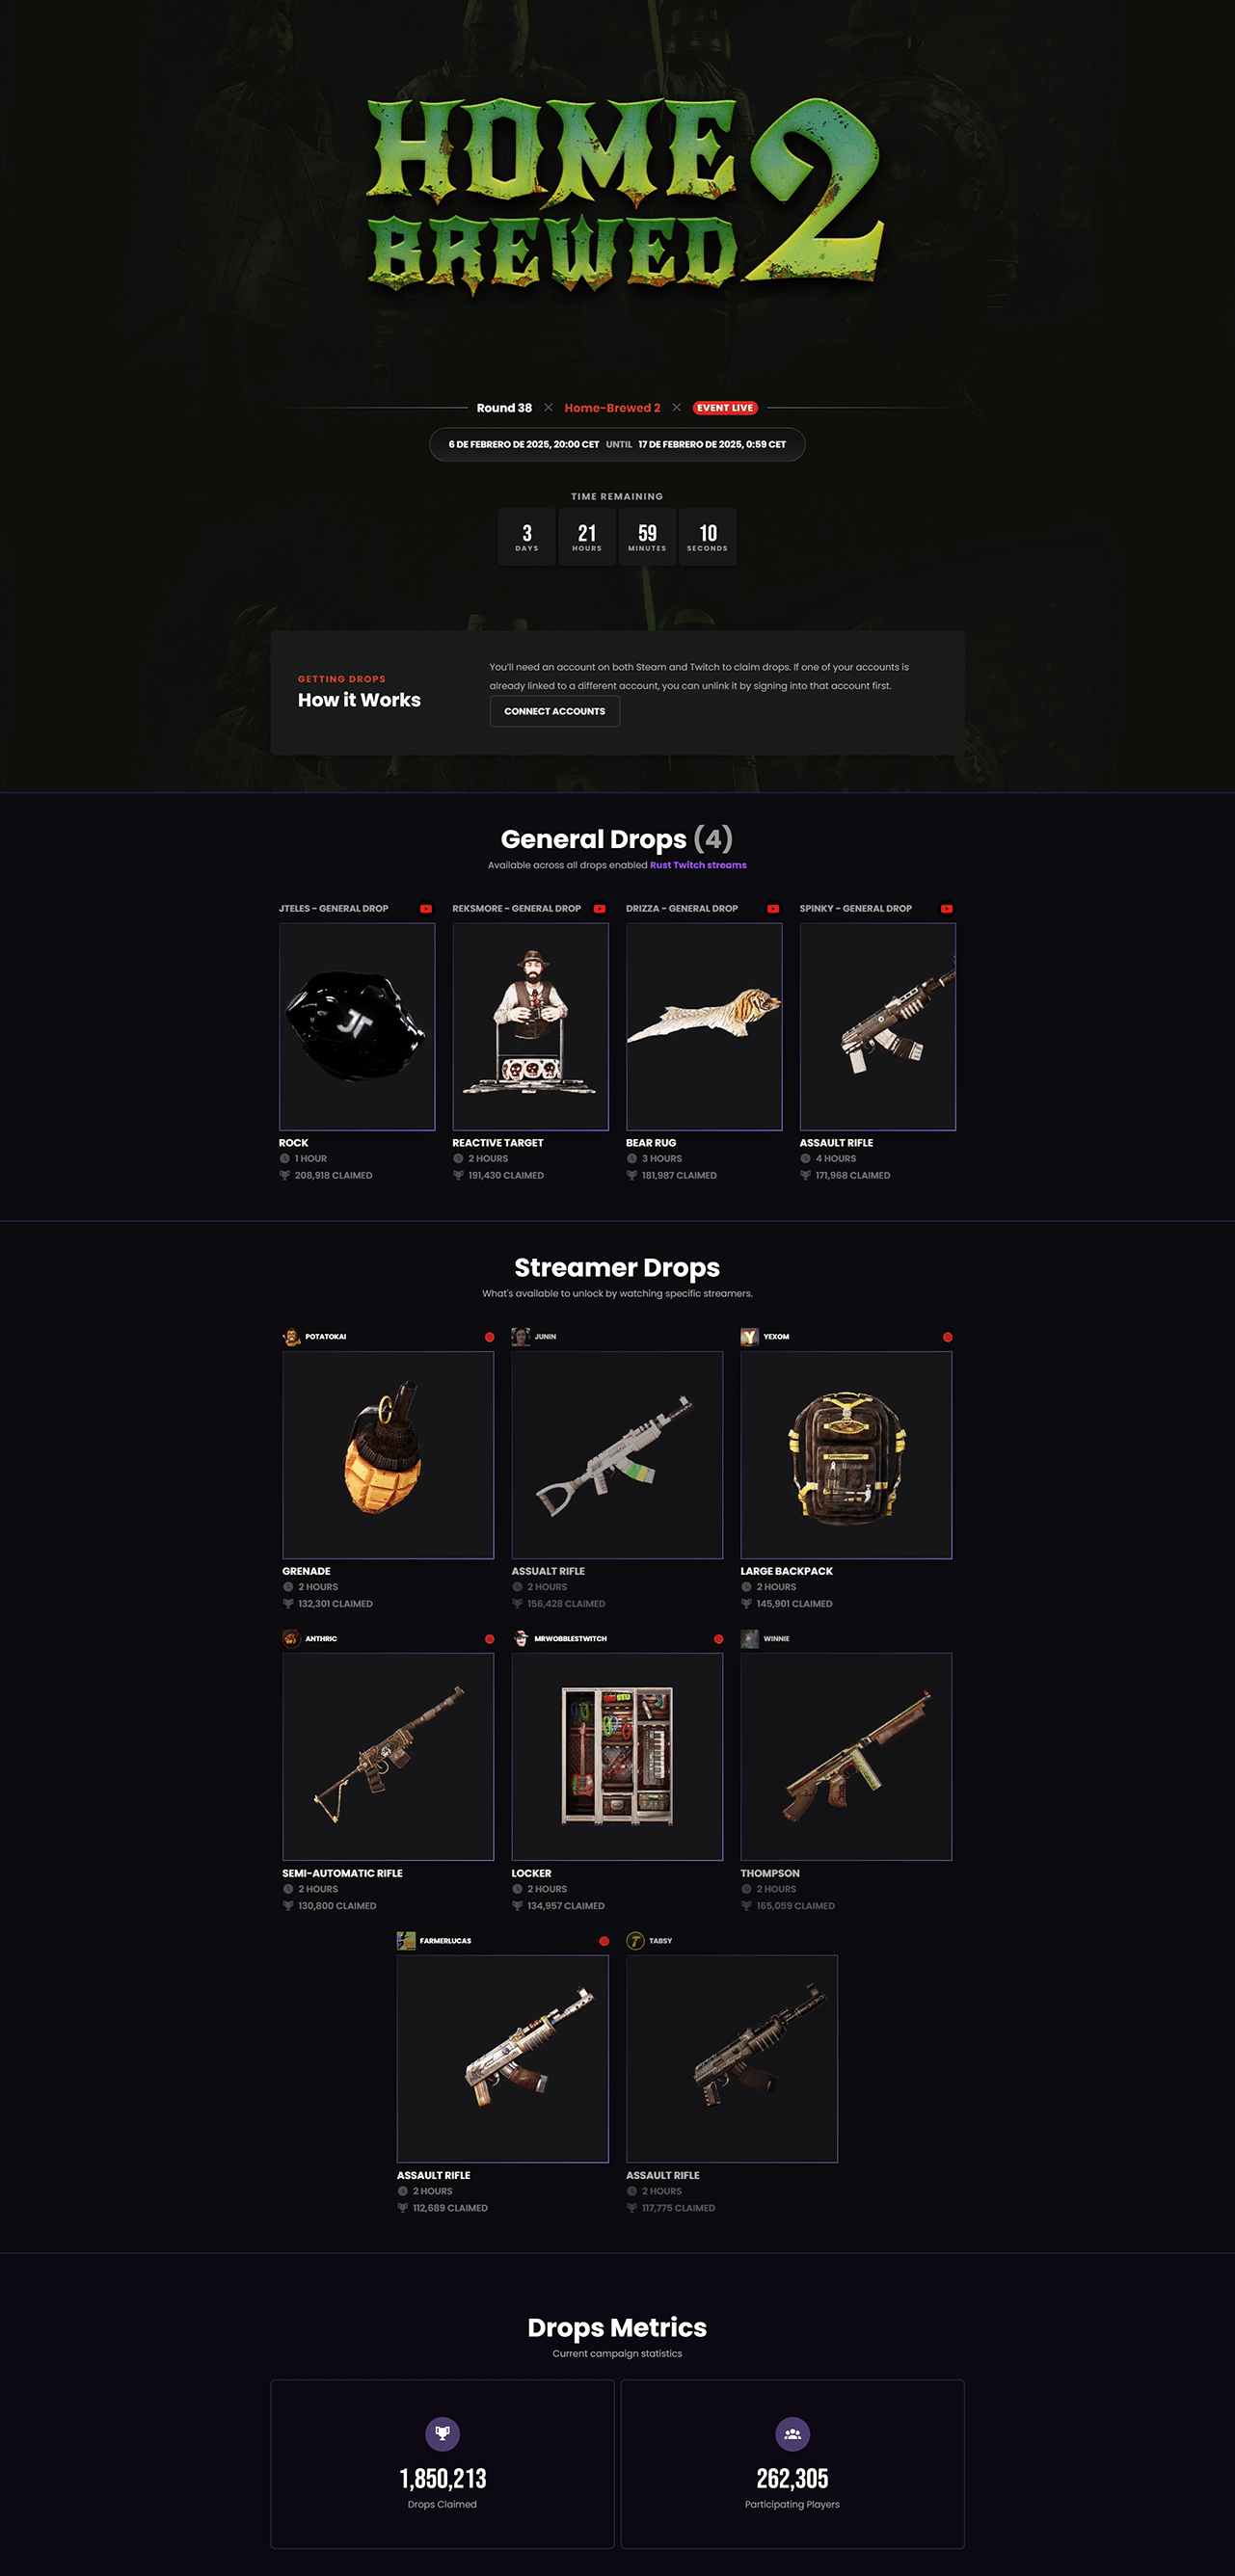Open the Bear Rug drop thumbnail
Image resolution: width=1235 pixels, height=2576 pixels.
pos(704,1027)
